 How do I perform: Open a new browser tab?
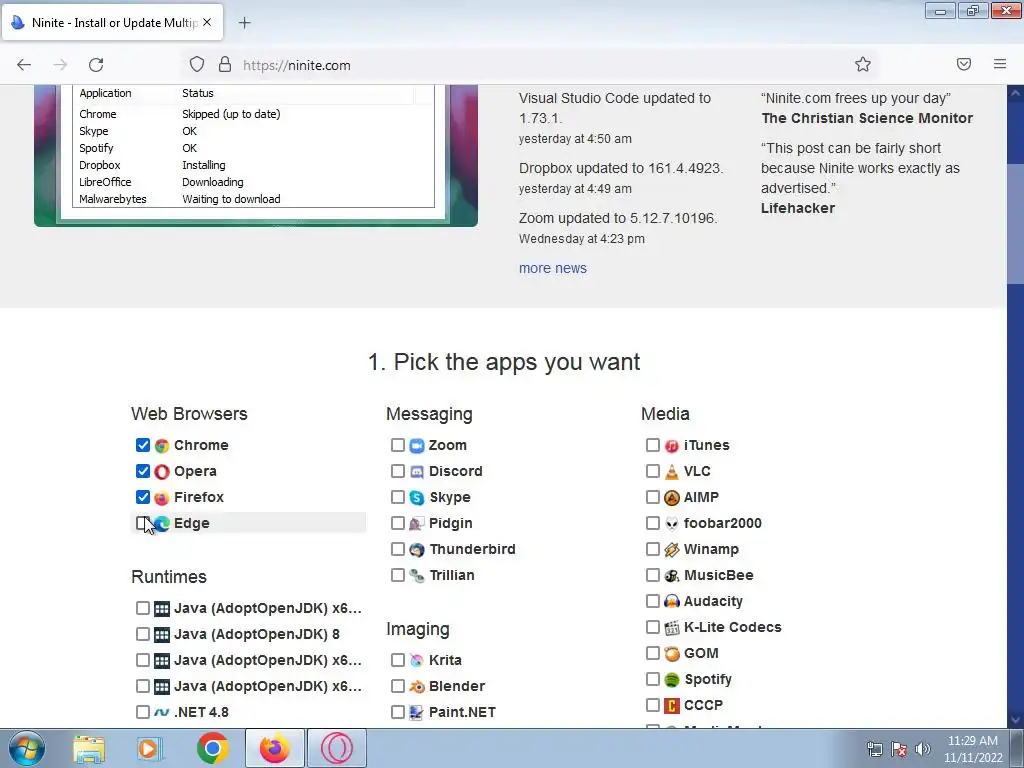[244, 23]
